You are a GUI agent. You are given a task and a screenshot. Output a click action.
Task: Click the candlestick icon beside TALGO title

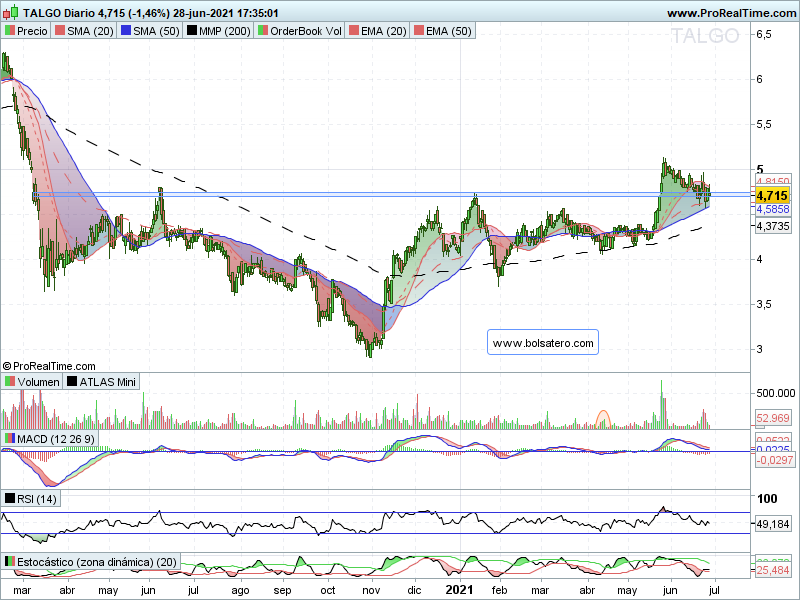(x=11, y=12)
